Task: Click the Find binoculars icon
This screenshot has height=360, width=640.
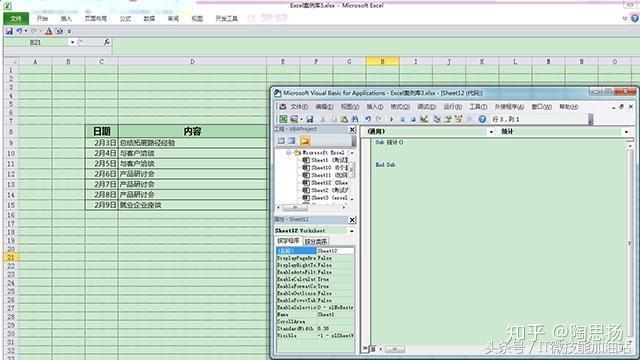Action: pos(354,119)
